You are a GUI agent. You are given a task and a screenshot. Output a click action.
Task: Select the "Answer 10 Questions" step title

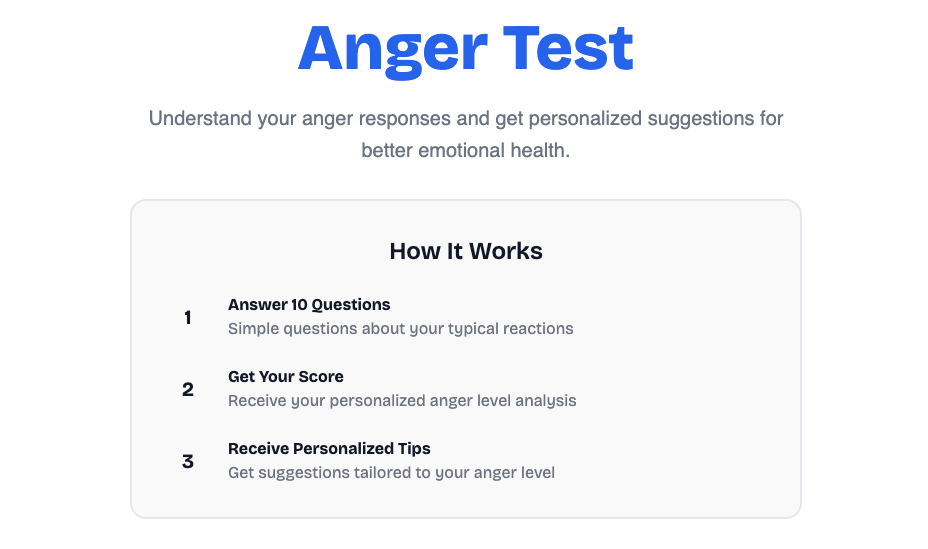(309, 304)
